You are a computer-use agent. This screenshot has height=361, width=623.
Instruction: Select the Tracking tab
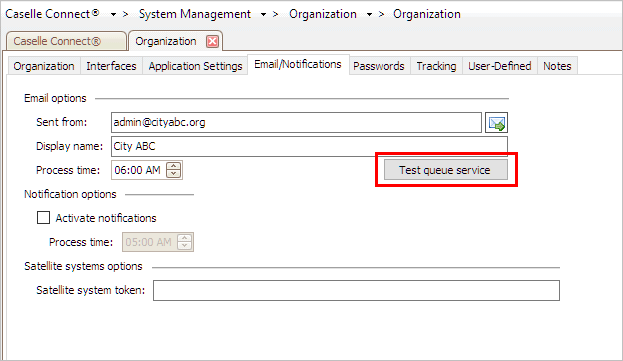tap(436, 66)
